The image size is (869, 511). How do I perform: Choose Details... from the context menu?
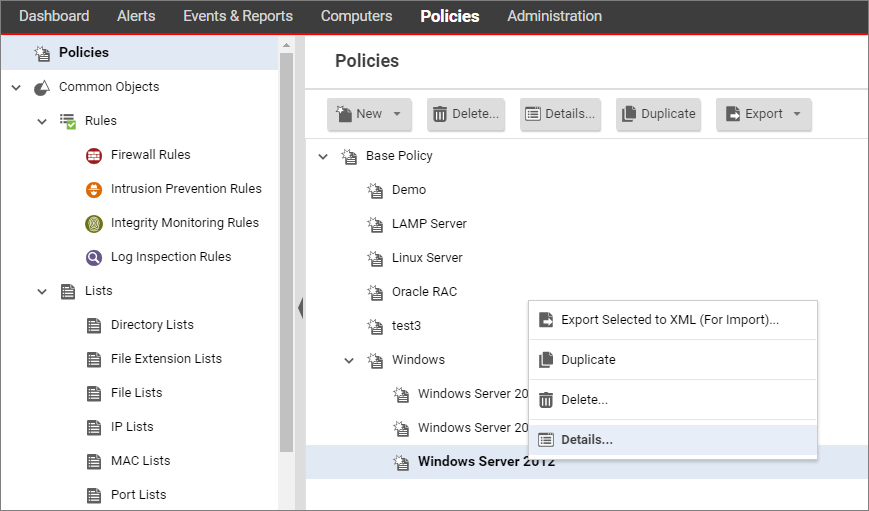[587, 440]
